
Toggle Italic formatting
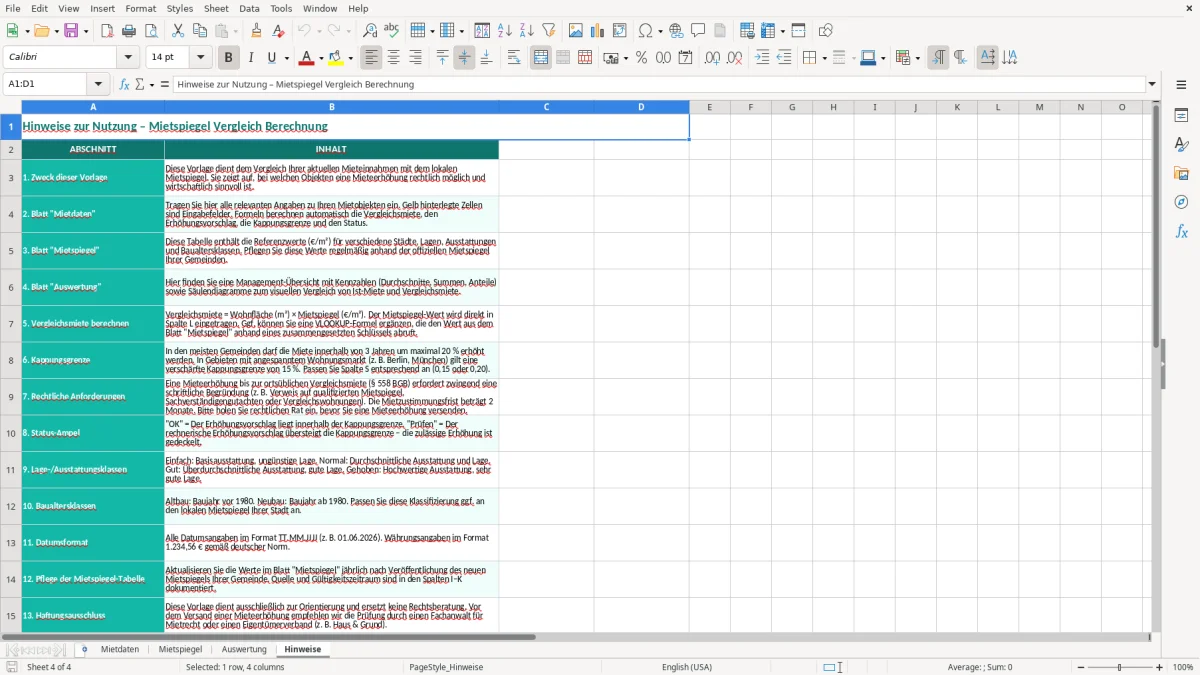(x=251, y=58)
